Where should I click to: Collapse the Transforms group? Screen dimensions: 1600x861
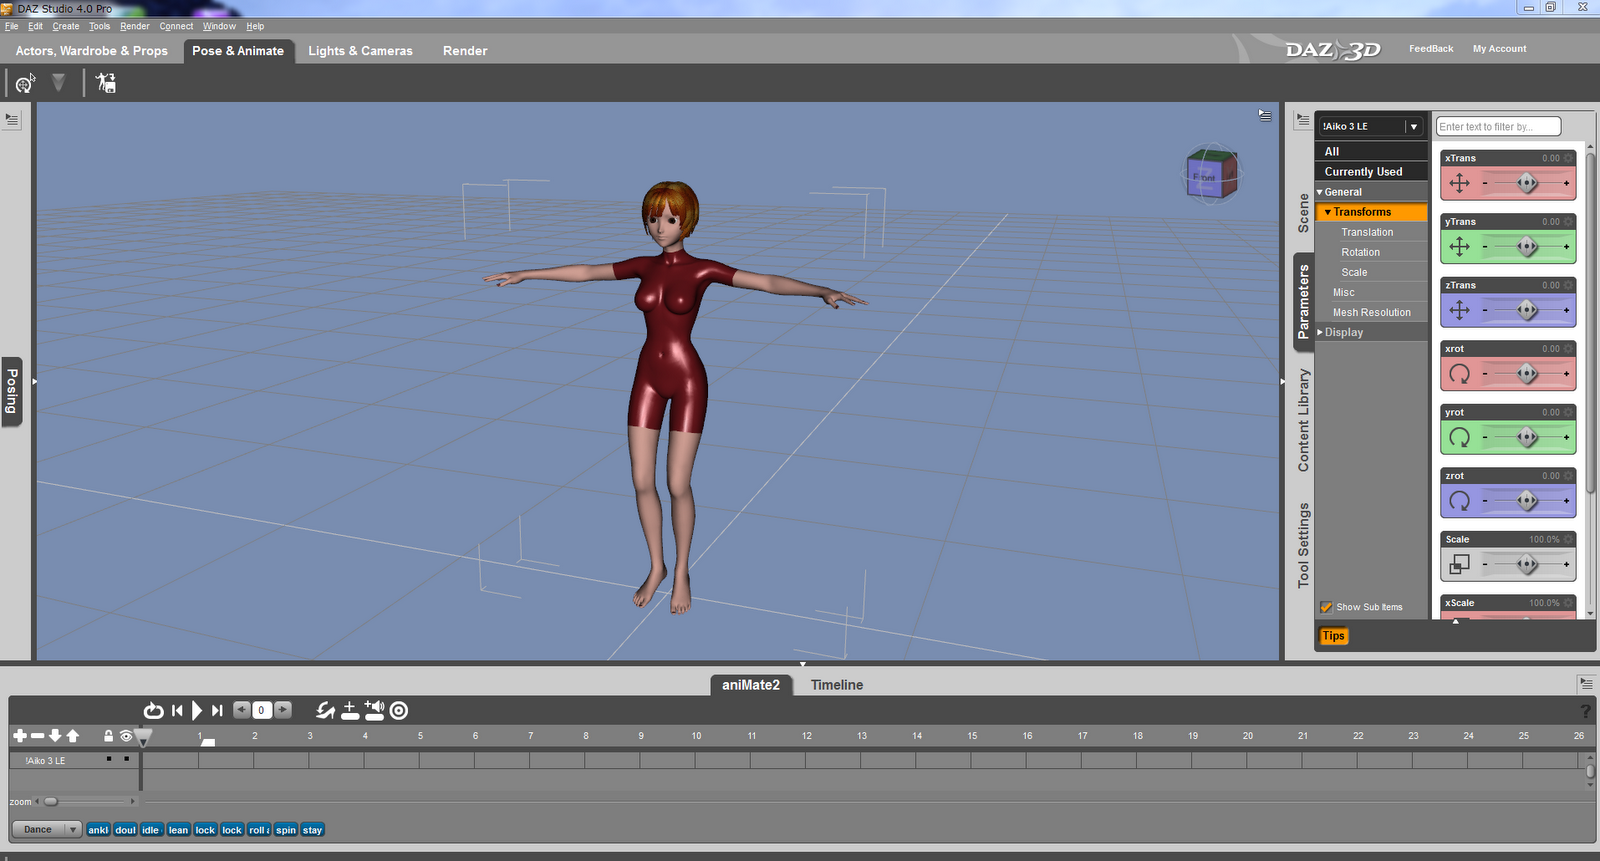[1328, 212]
